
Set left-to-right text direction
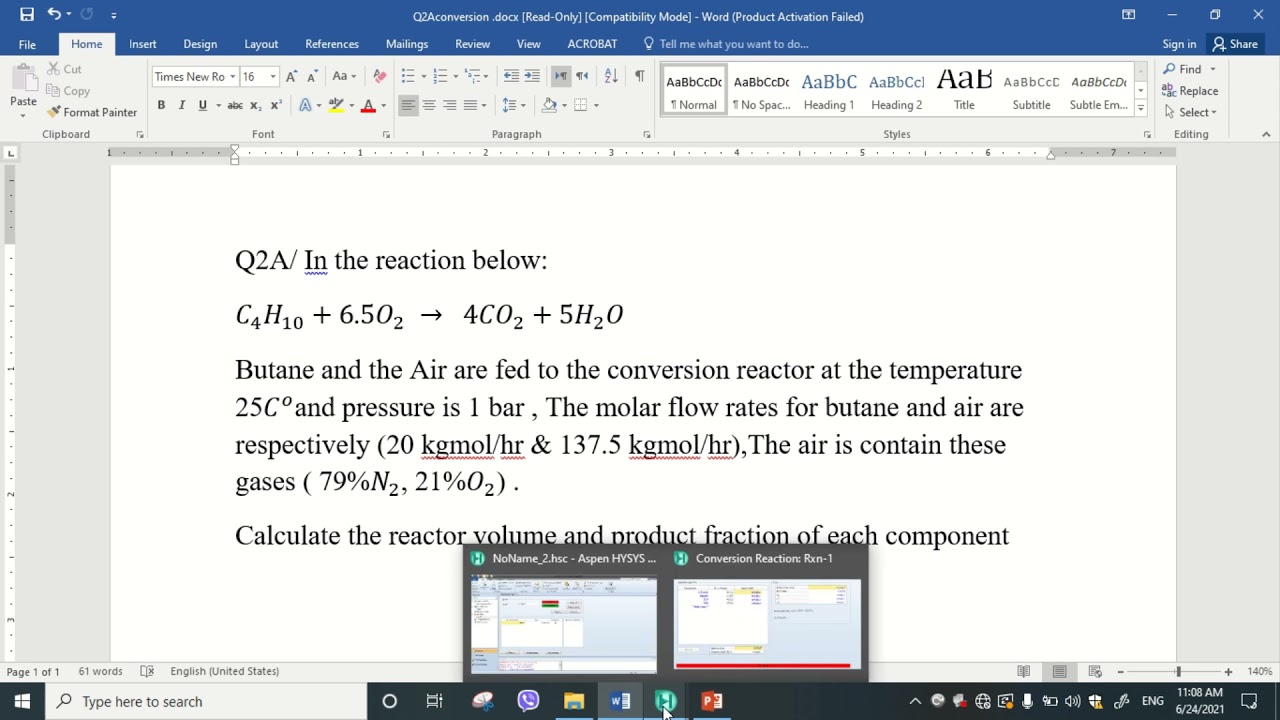(561, 76)
